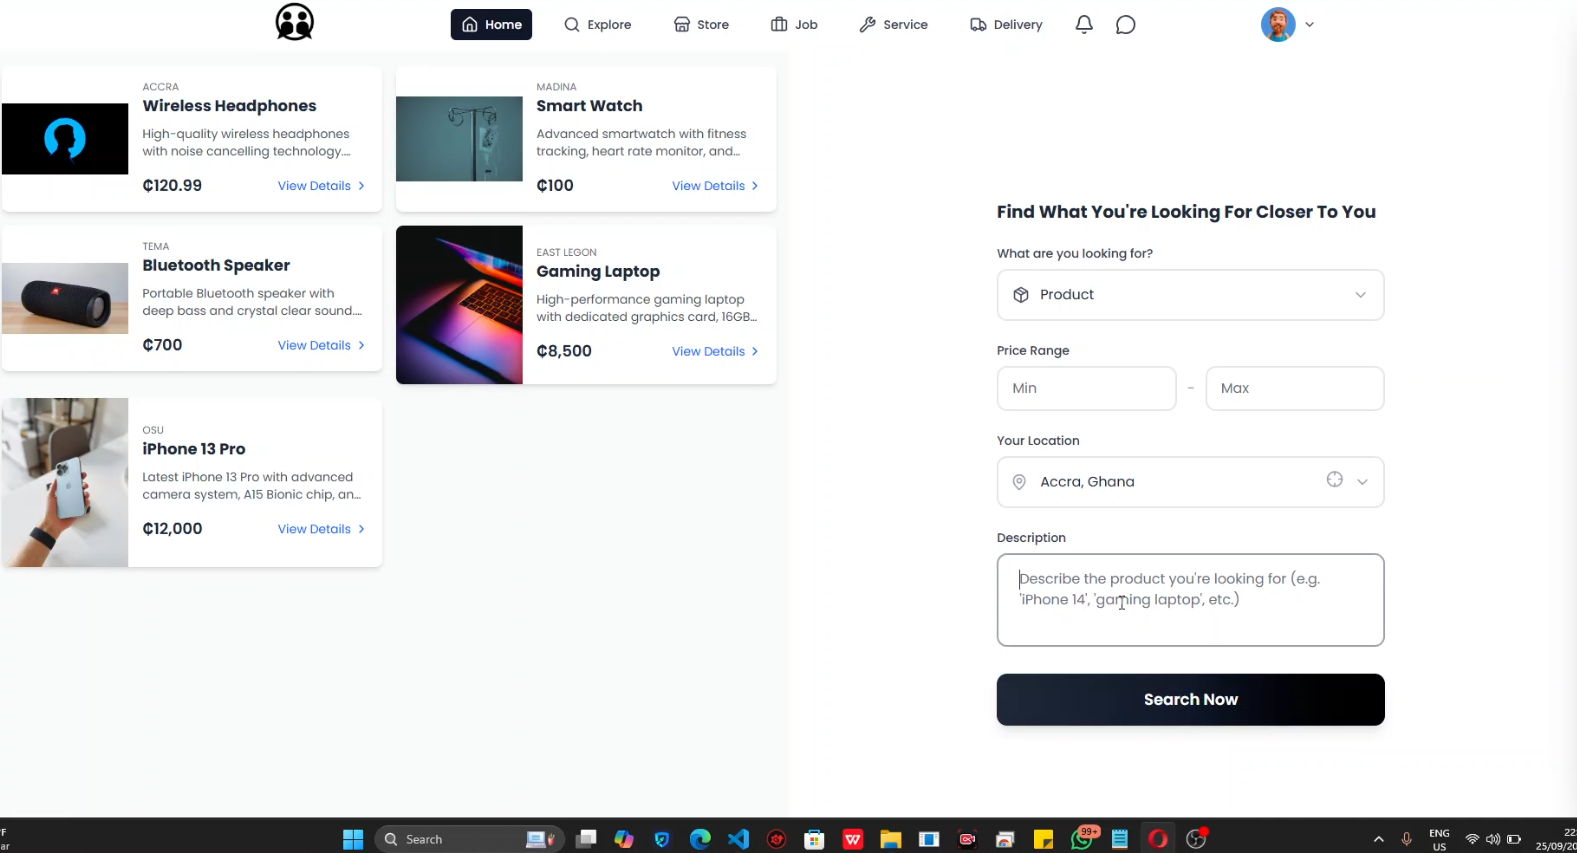Image resolution: width=1577 pixels, height=853 pixels.
Task: Click the Max price field
Action: coord(1295,388)
